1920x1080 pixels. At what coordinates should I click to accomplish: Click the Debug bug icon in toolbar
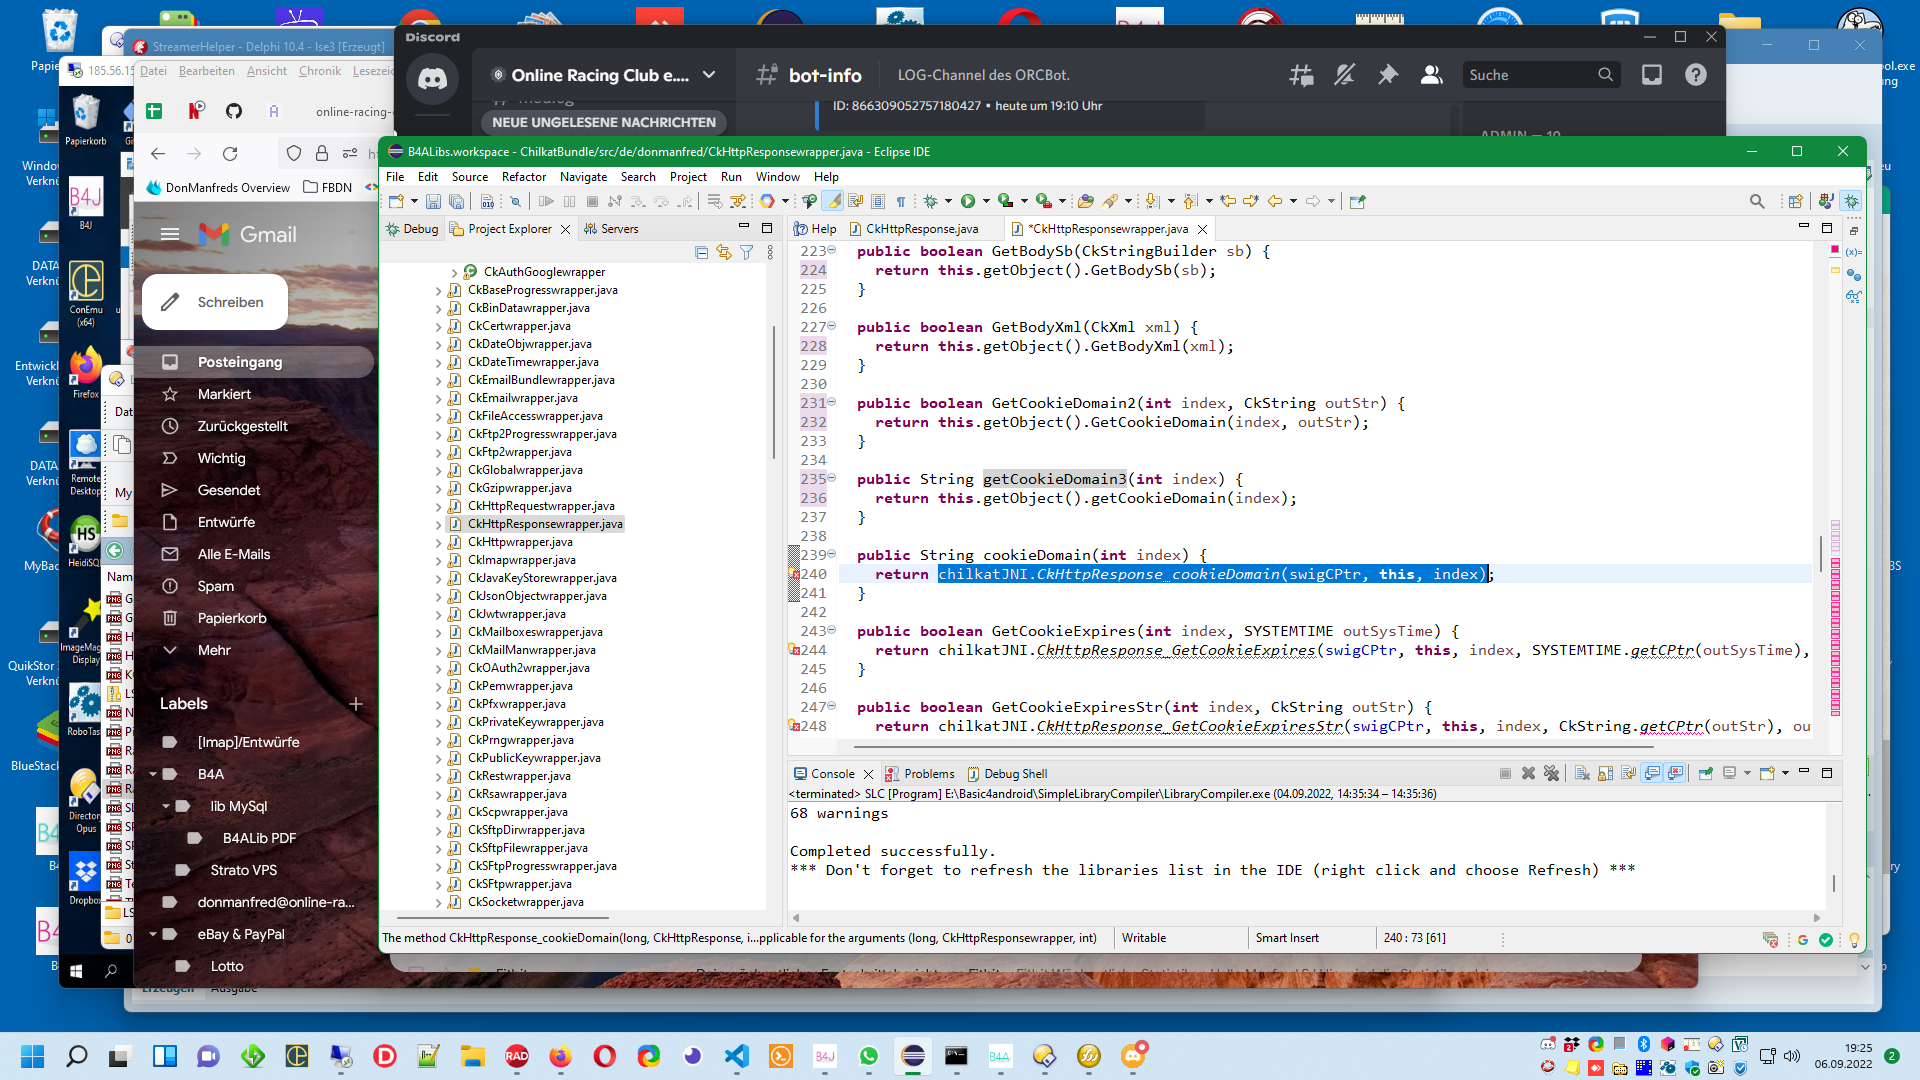click(x=930, y=201)
